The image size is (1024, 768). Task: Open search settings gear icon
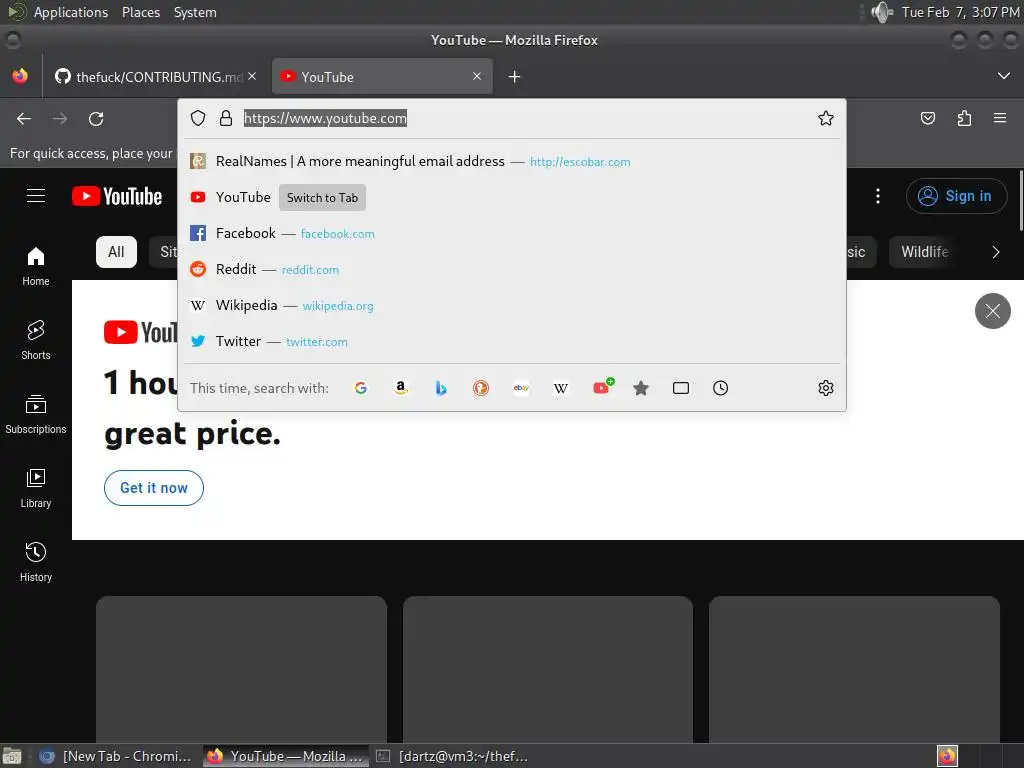(x=825, y=388)
